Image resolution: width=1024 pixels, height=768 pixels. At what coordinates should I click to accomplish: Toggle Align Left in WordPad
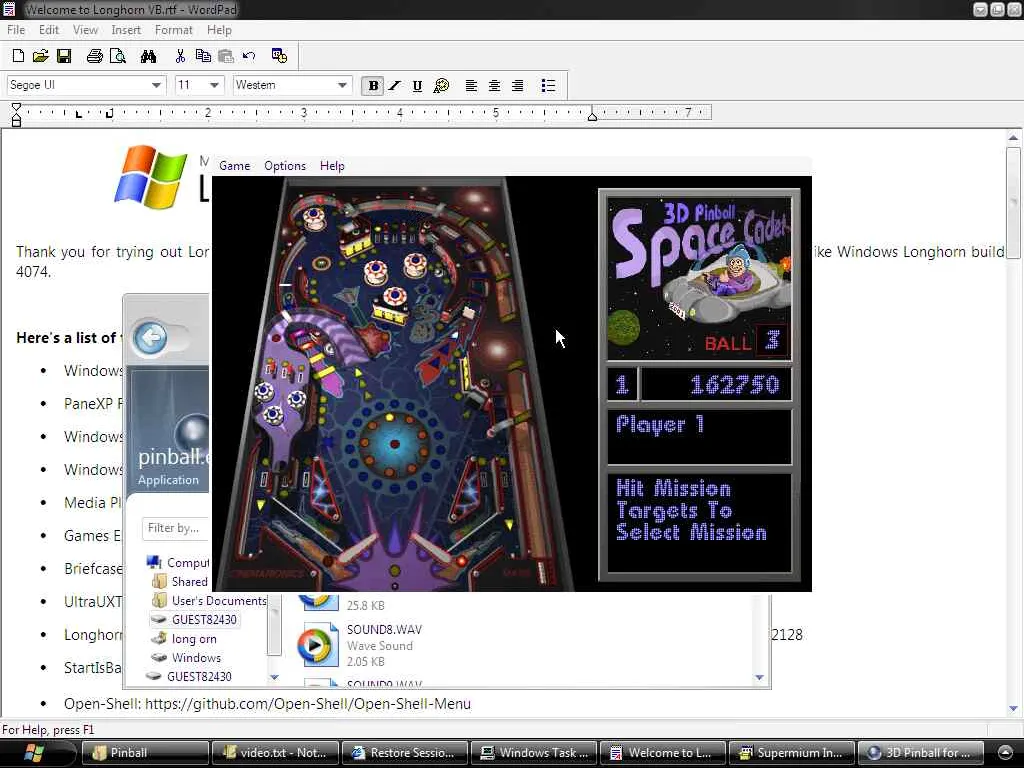click(x=471, y=86)
